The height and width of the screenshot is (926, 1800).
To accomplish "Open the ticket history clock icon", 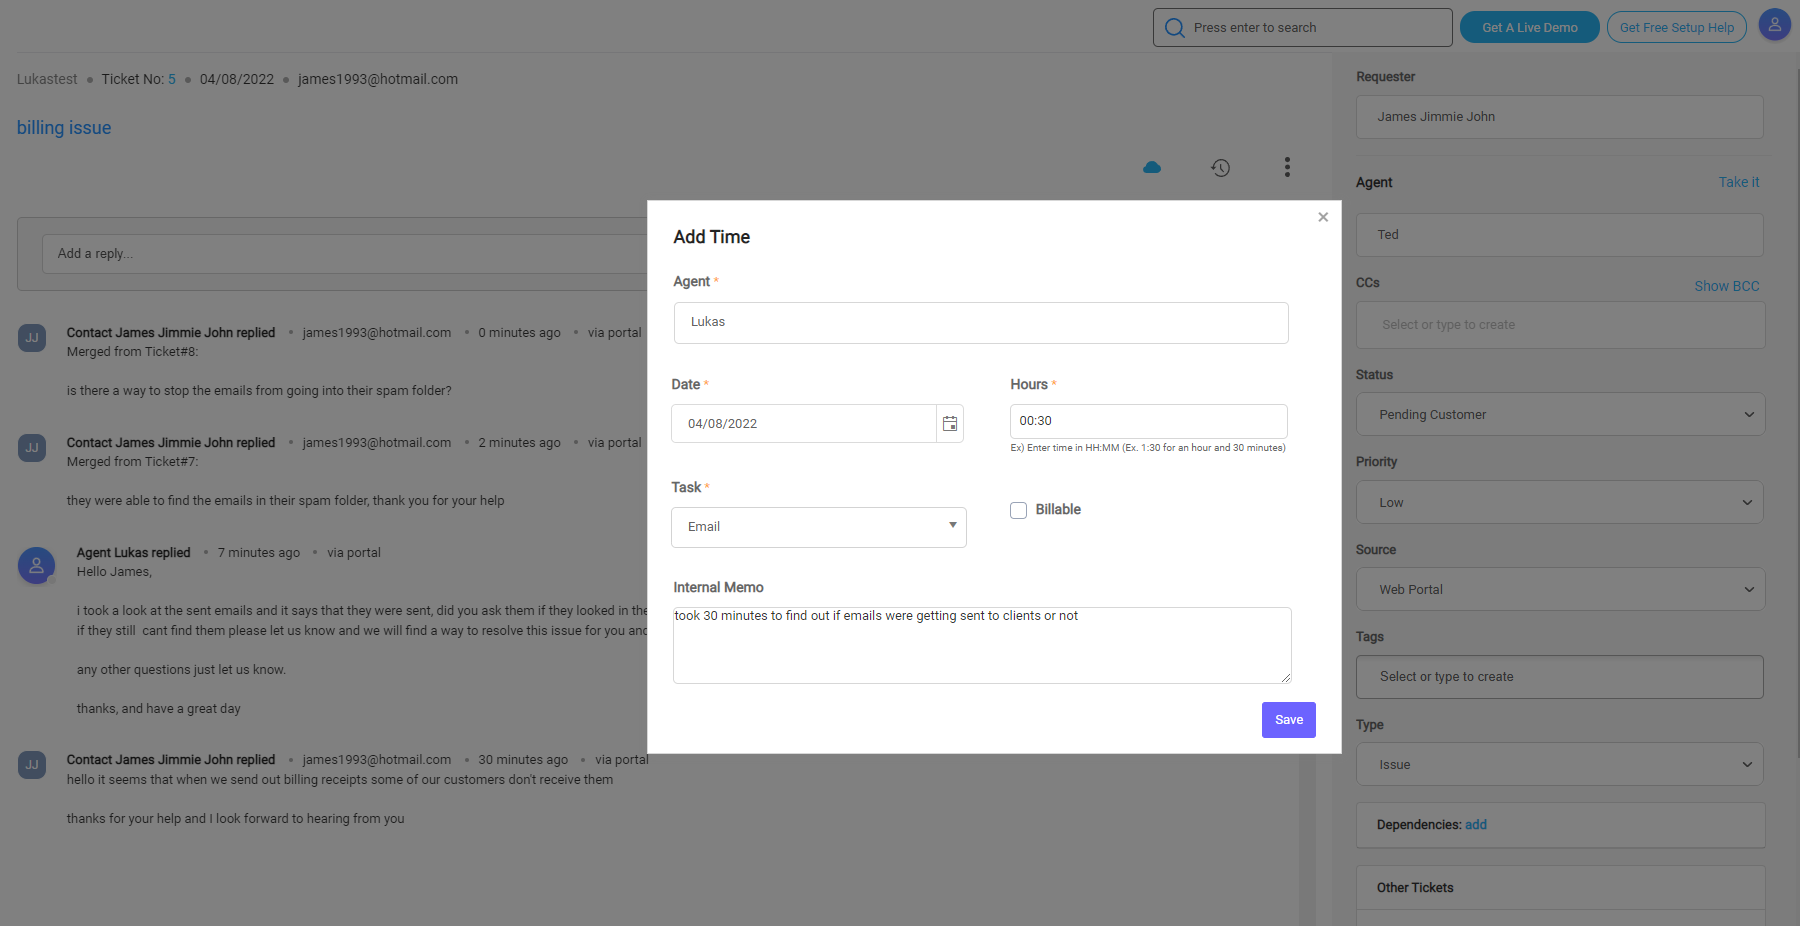I will click(x=1220, y=168).
